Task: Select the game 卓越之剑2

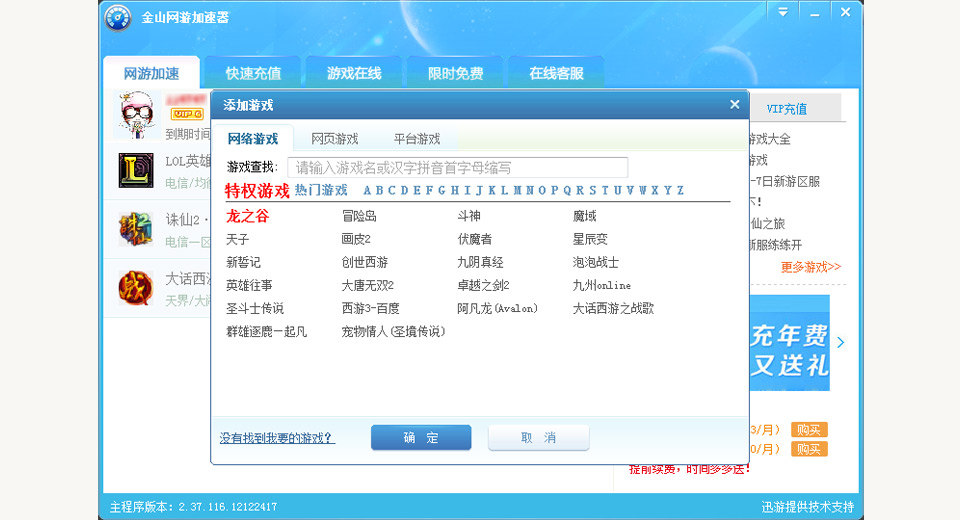Action: coord(483,285)
